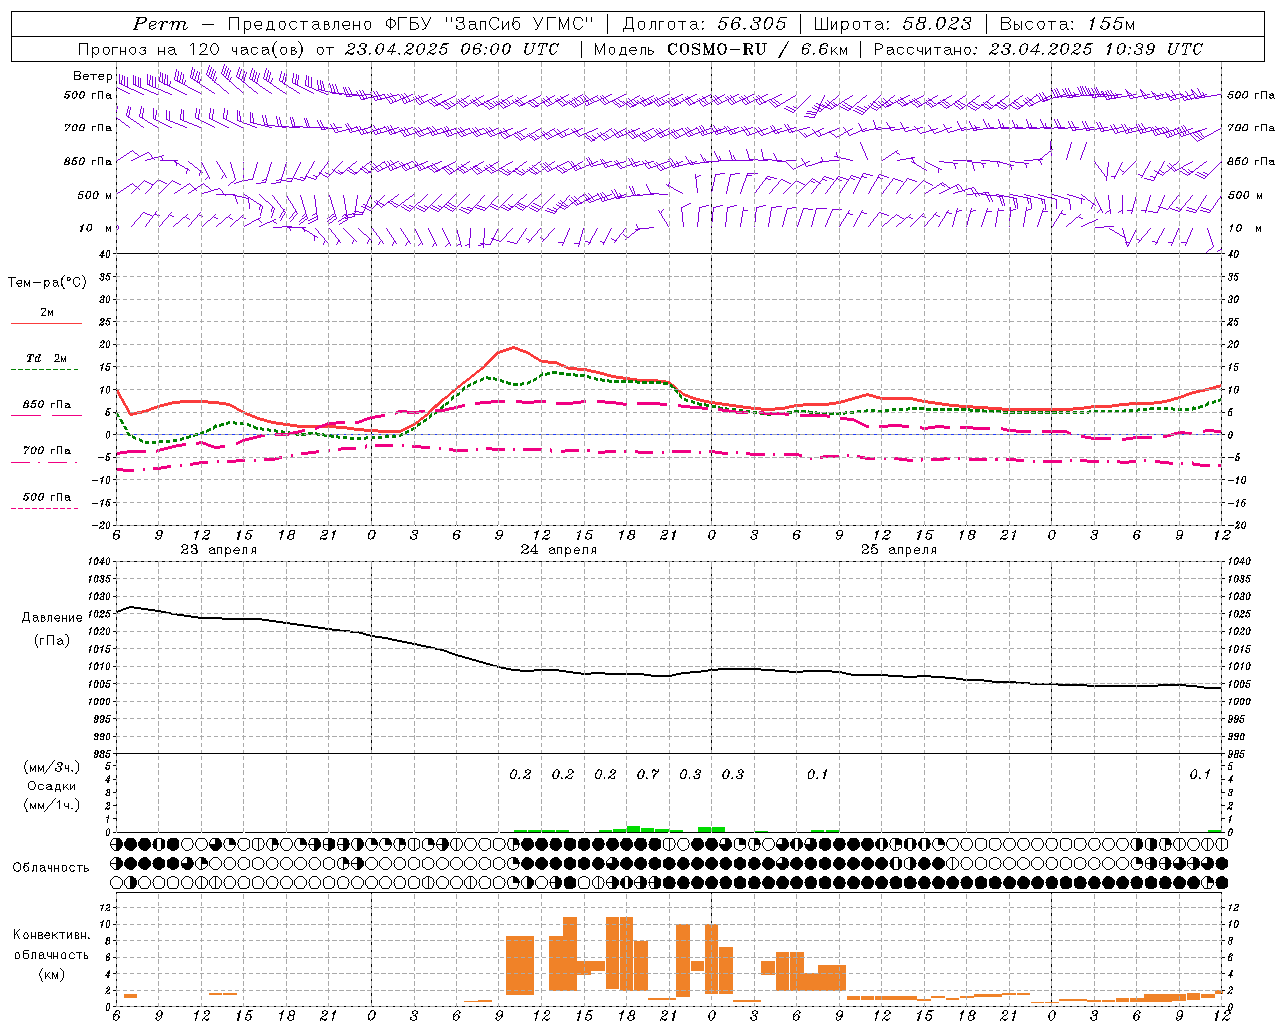Click the "24 апреля" date label
1280x1024 pixels.
[x=558, y=550]
